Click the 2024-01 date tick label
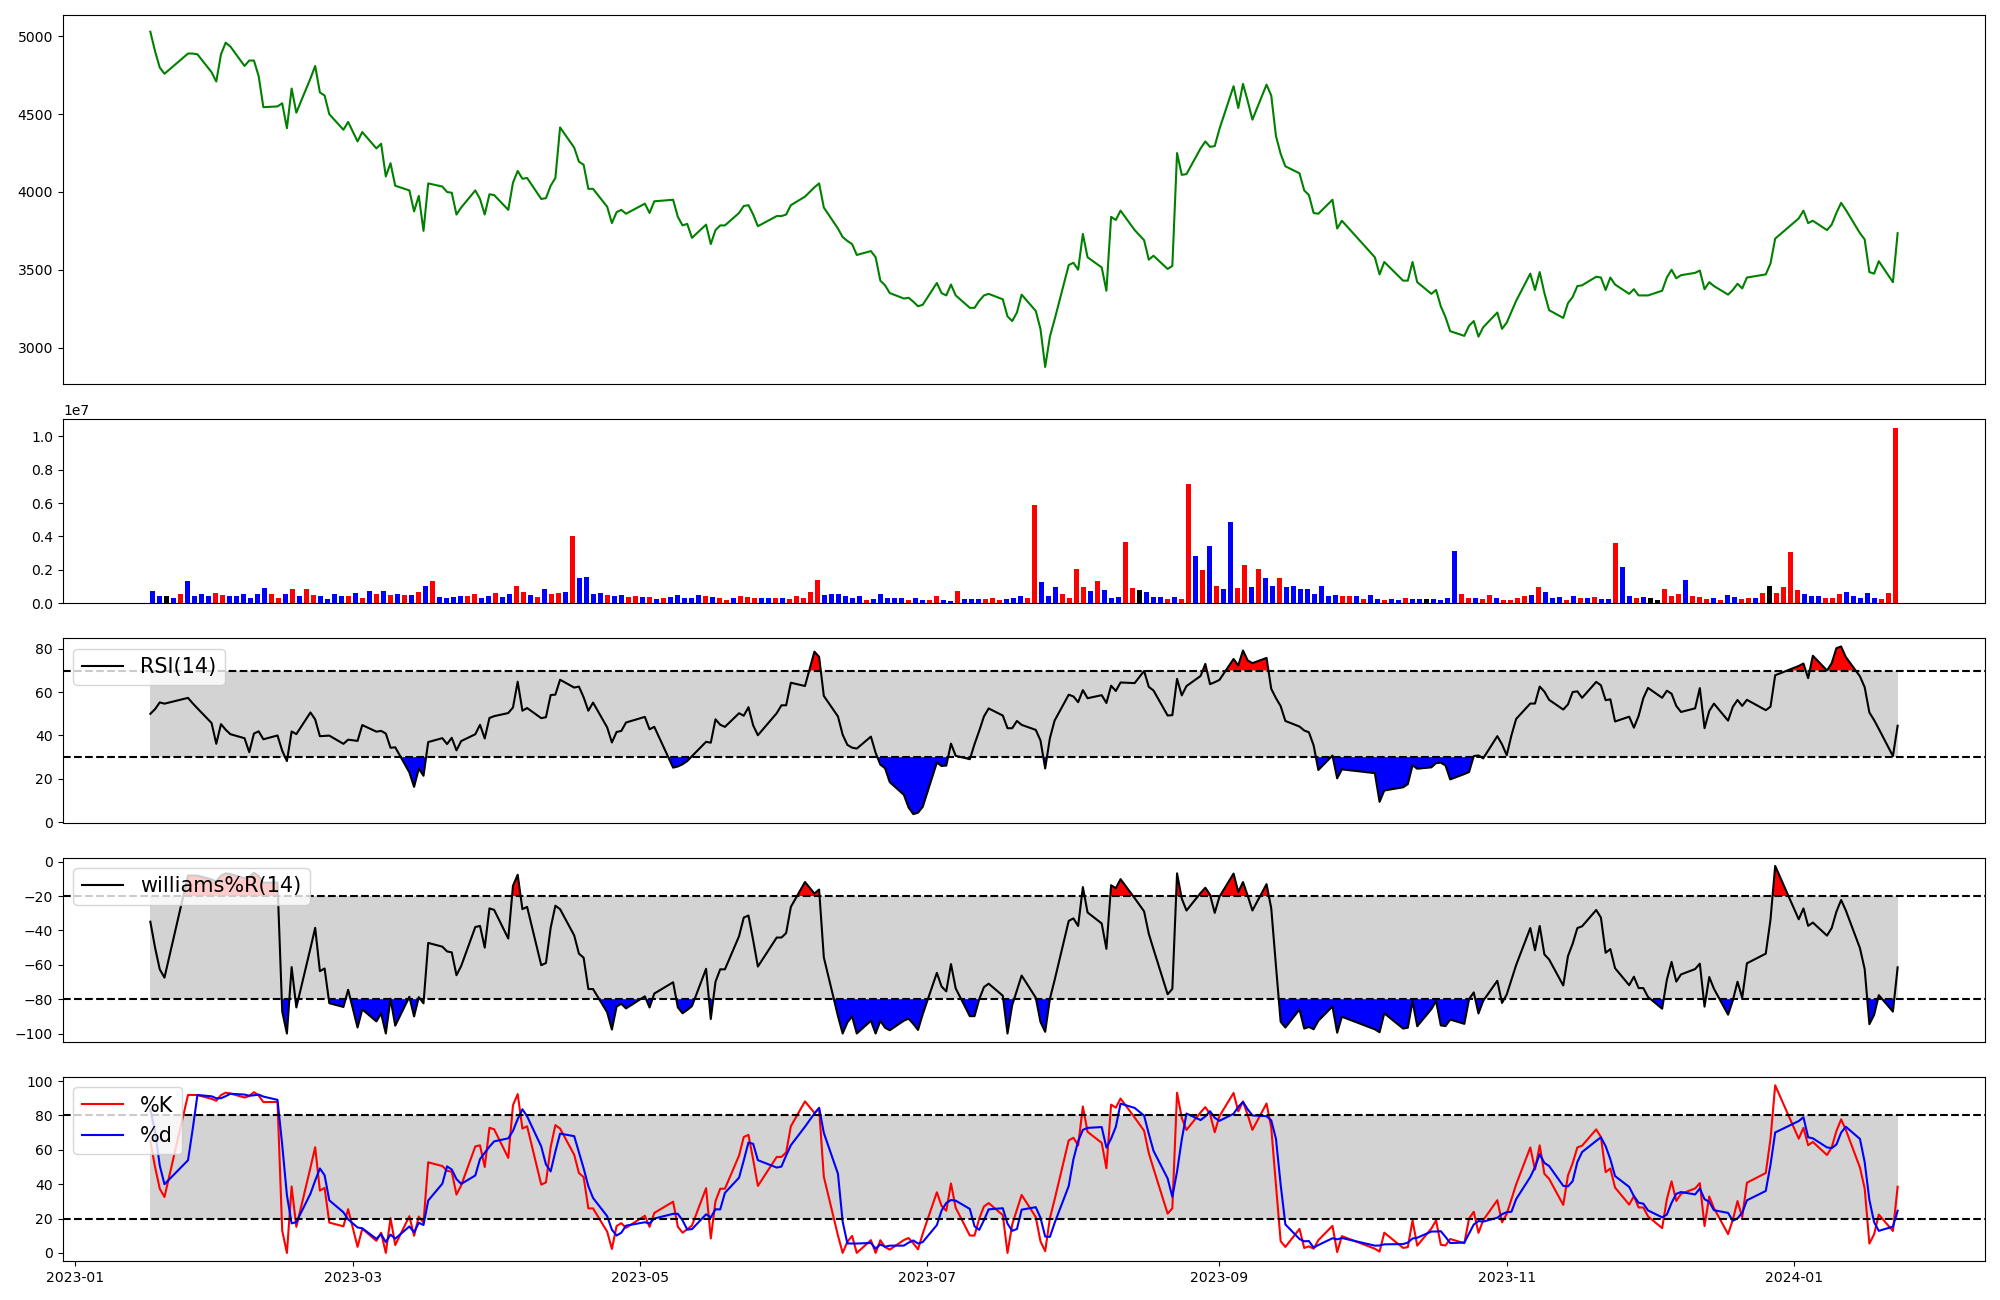The width and height of the screenshot is (2000, 1300). 1794,1277
